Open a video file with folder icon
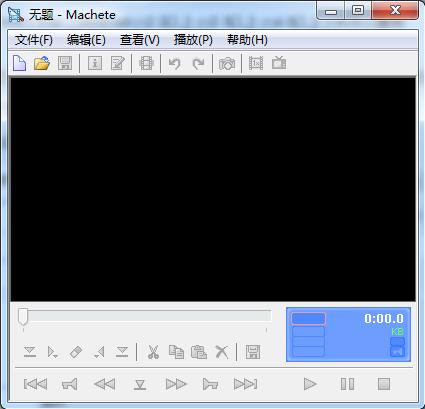The width and height of the screenshot is (425, 409). tap(42, 63)
